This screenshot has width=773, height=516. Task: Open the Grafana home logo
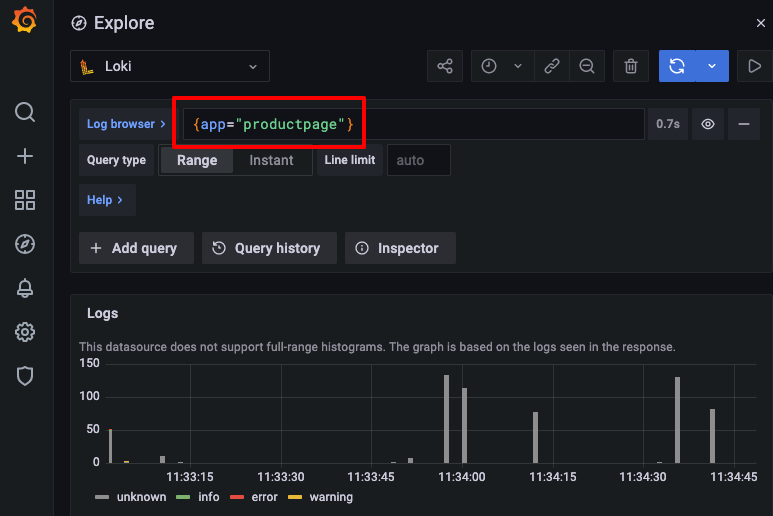[25, 22]
